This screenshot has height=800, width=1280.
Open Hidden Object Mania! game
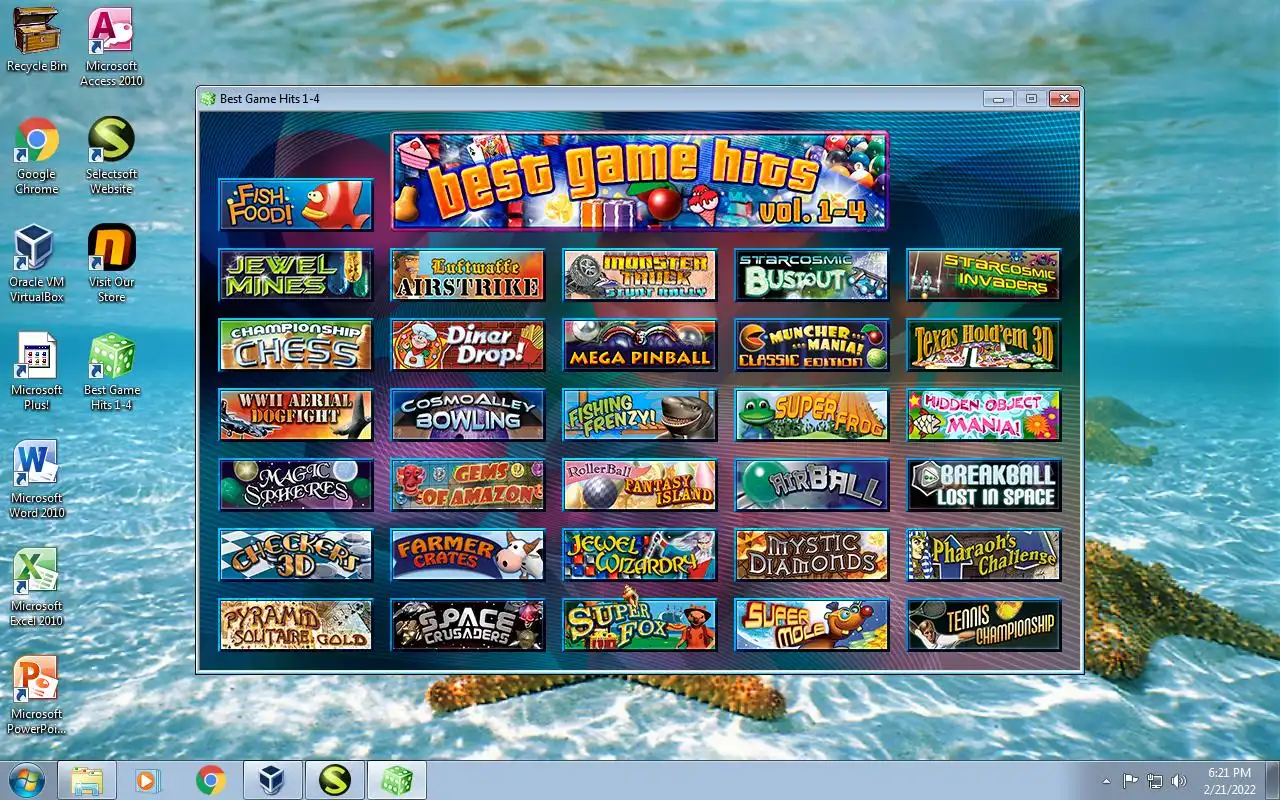click(x=984, y=415)
